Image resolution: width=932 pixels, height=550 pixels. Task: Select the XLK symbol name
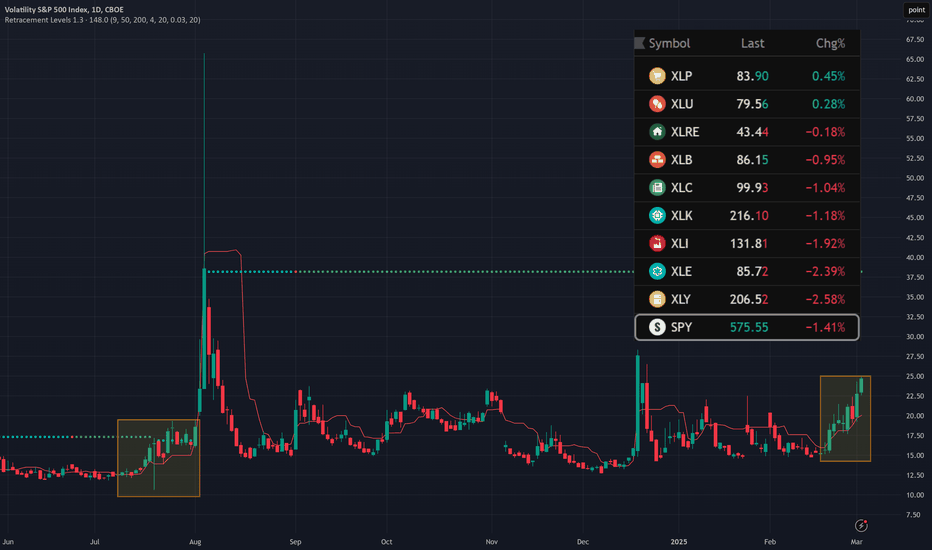point(682,216)
